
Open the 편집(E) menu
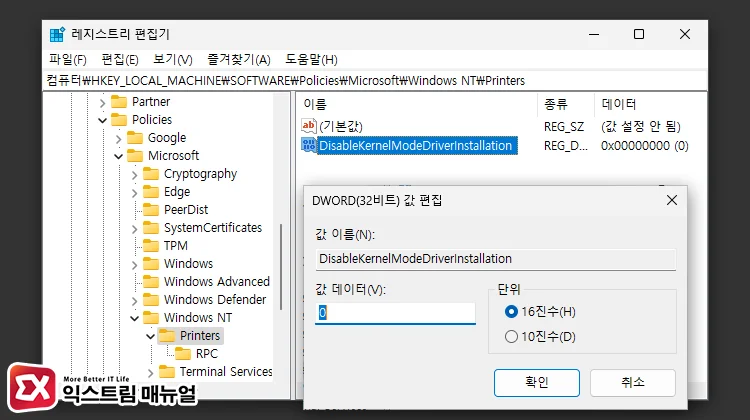coord(120,60)
